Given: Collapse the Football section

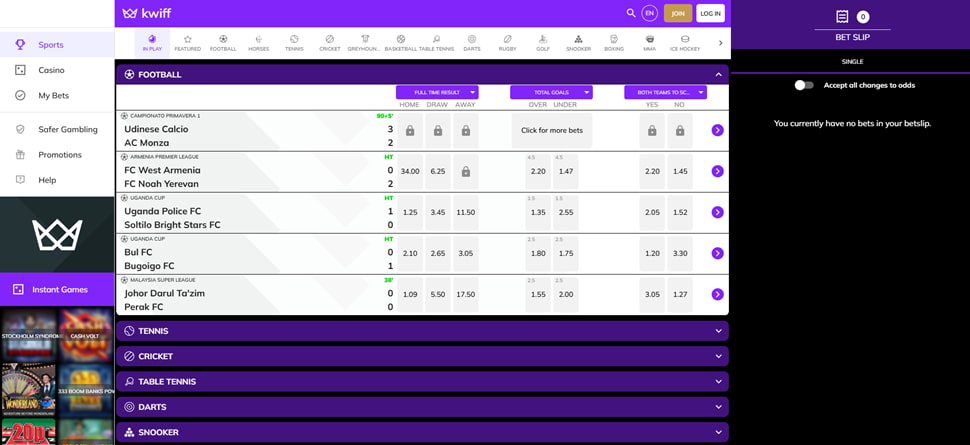Looking at the screenshot, I should [717, 74].
